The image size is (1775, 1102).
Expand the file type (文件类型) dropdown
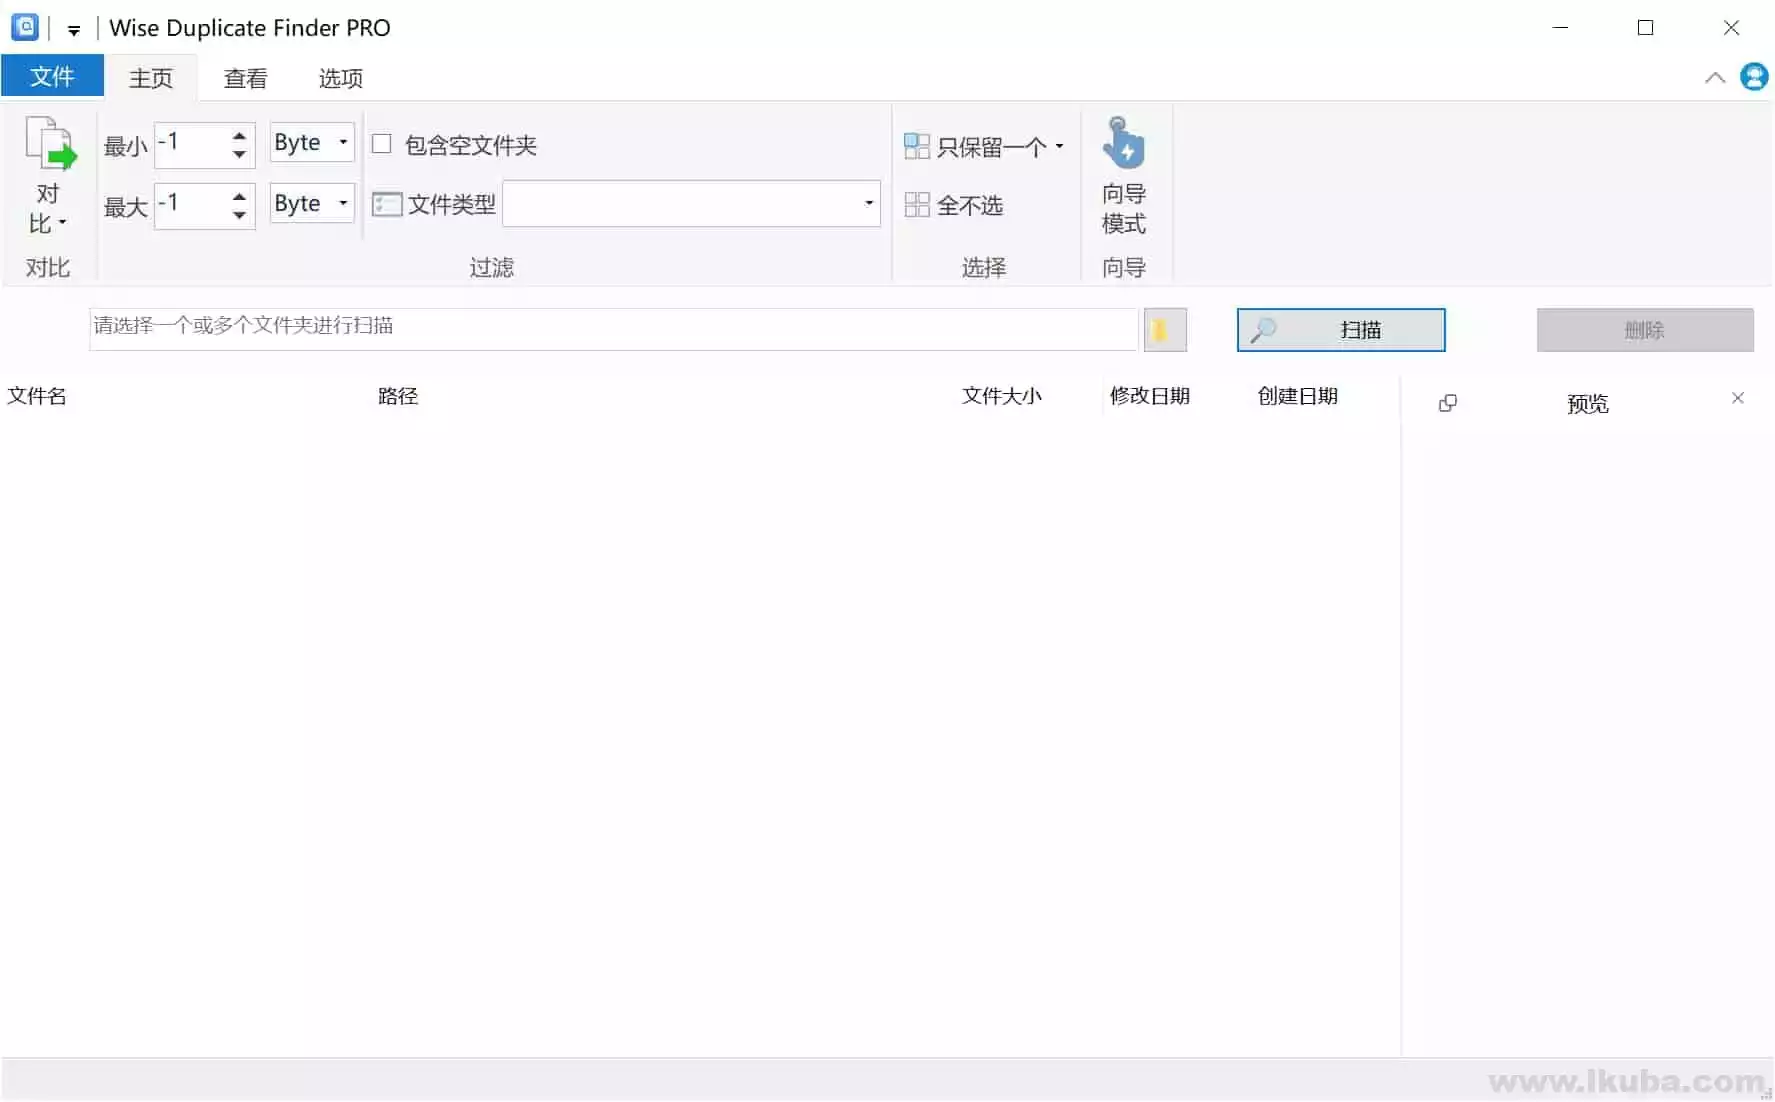(x=868, y=204)
